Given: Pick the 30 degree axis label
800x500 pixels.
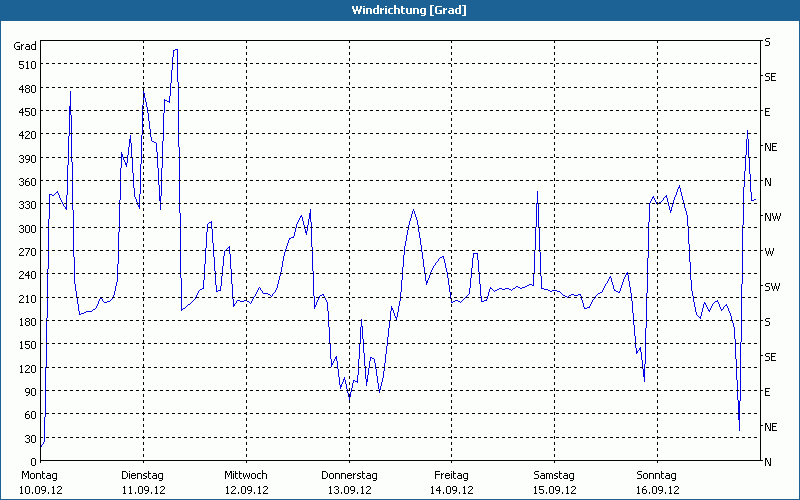Looking at the screenshot, I should 31,439.
